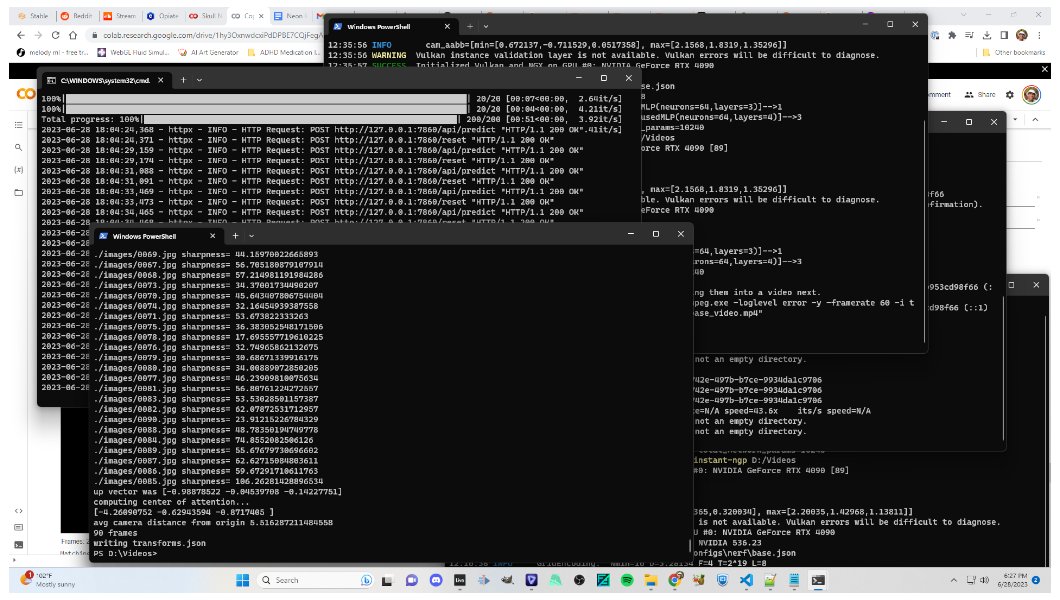Open Spotify from the taskbar

[x=627, y=580]
